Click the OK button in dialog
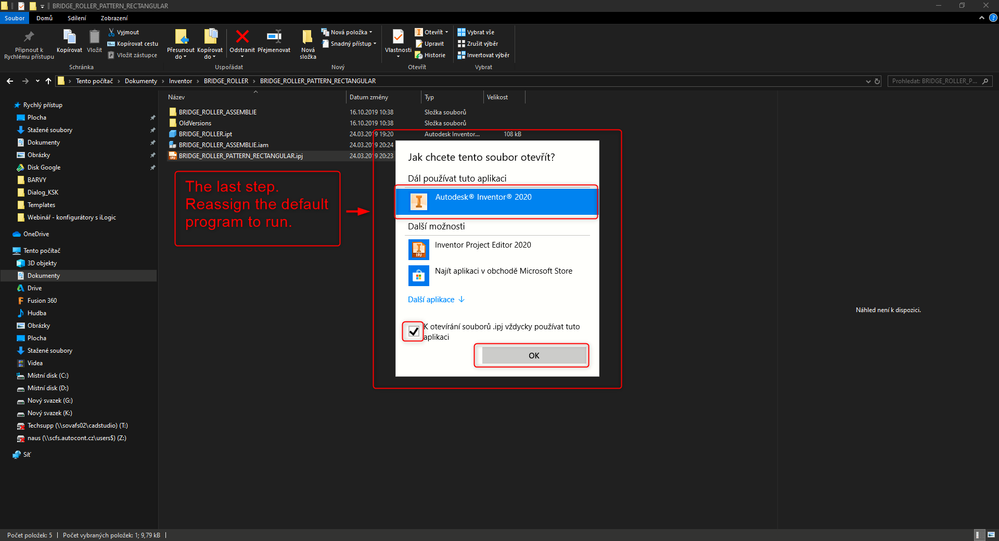This screenshot has width=999, height=541. click(x=534, y=356)
